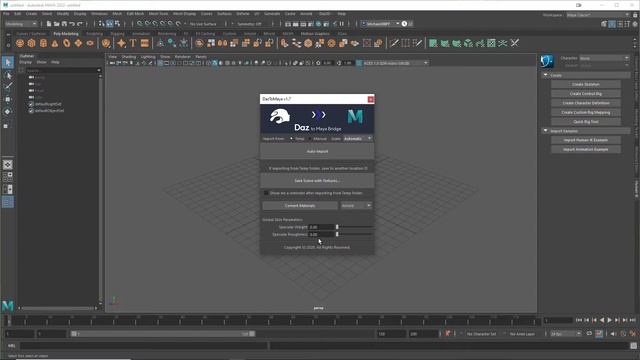Viewport: 640px width, 360px height.
Task: Click the Quick Rig Tool button
Action: click(586, 122)
